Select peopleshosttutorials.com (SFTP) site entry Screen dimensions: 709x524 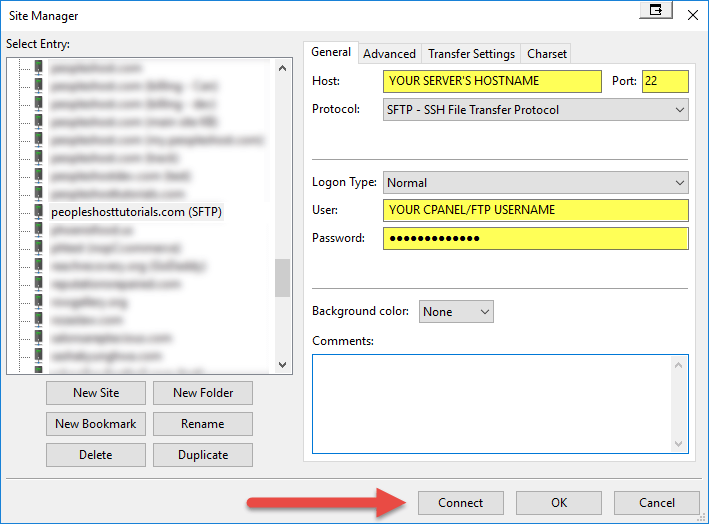click(x=136, y=212)
